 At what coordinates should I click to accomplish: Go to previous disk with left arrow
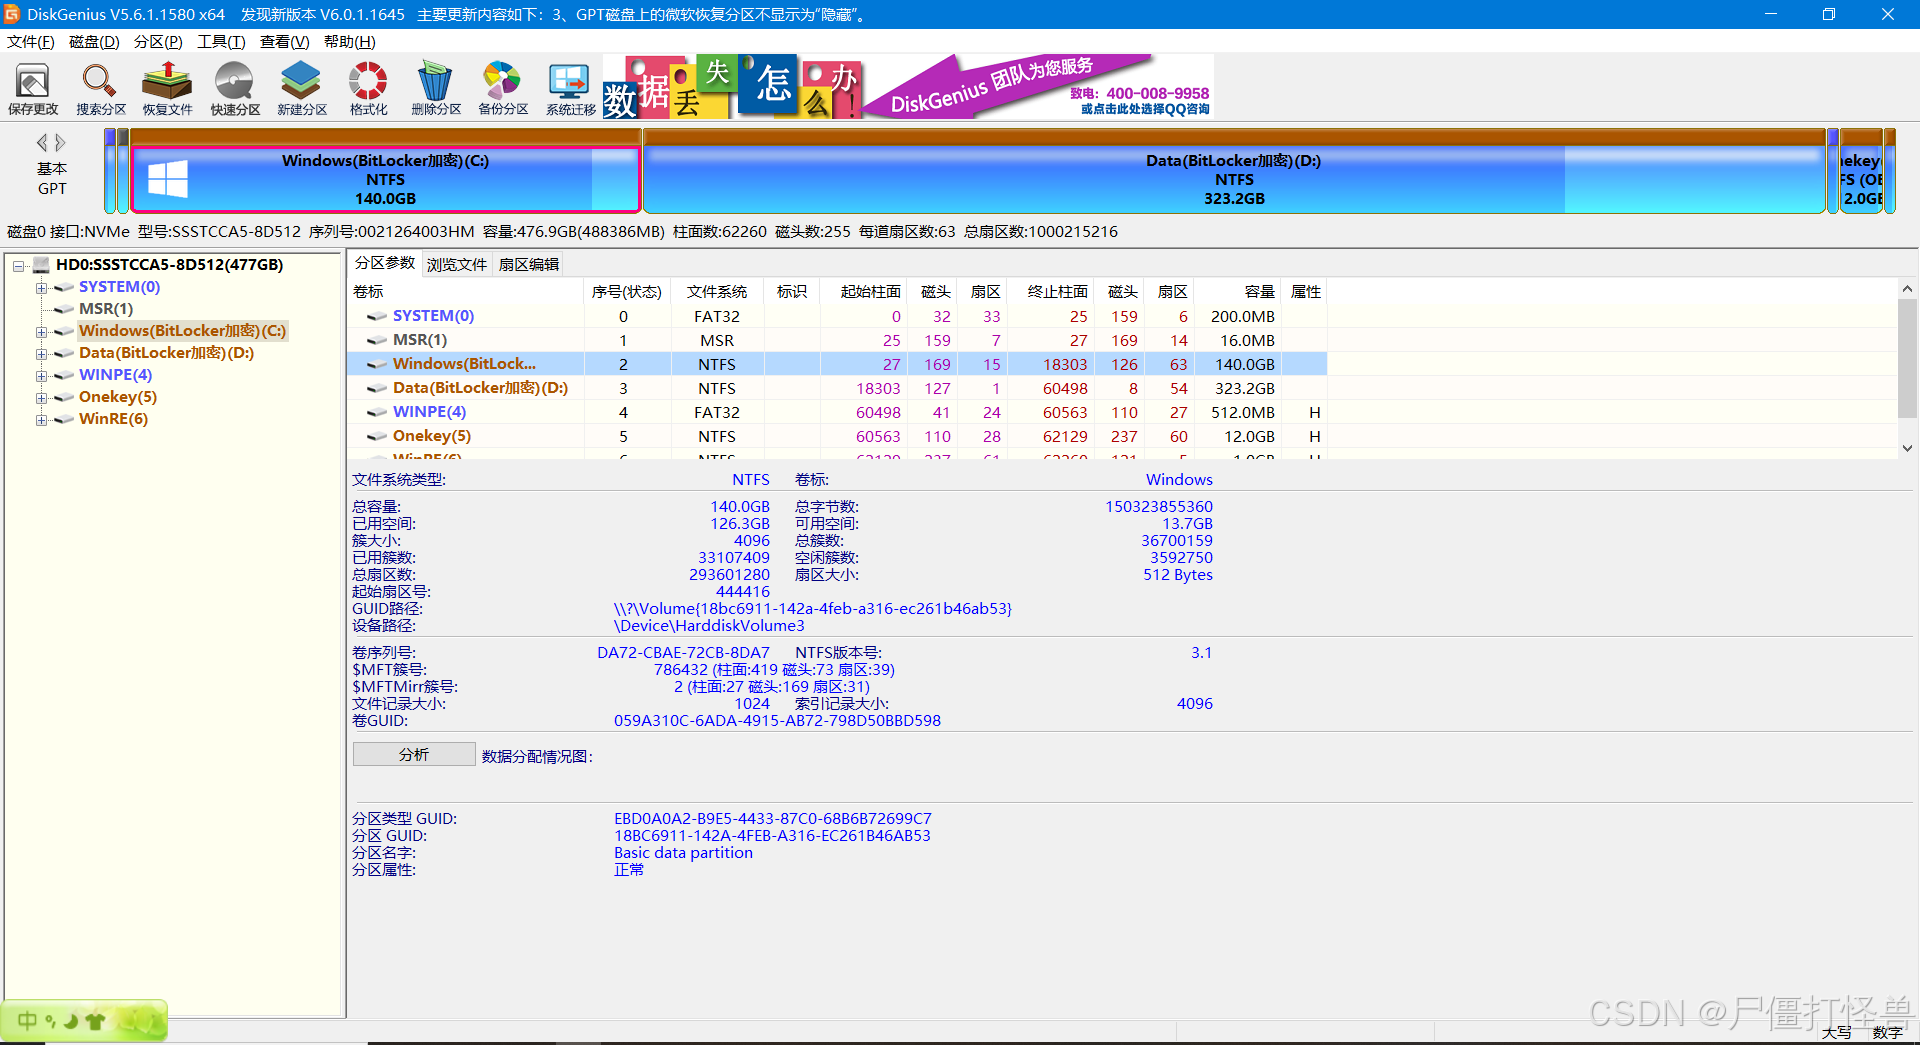point(42,143)
